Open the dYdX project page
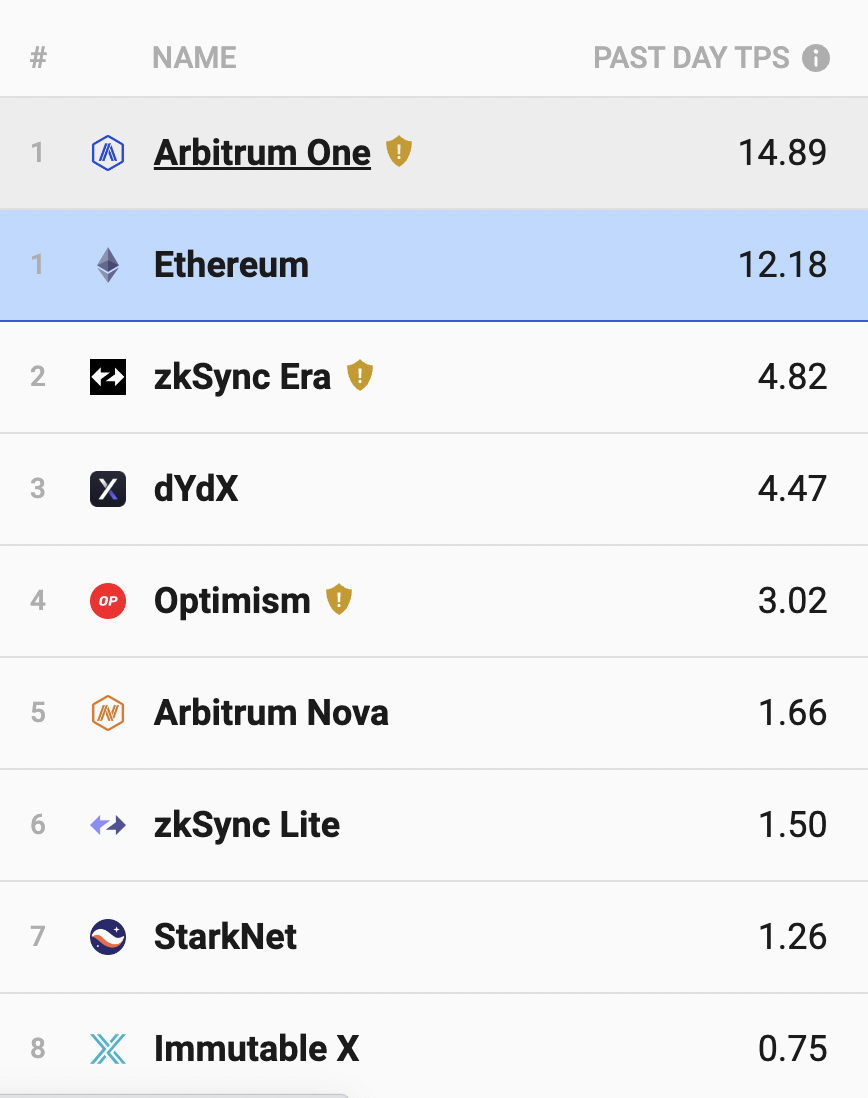This screenshot has height=1098, width=868. pos(196,489)
